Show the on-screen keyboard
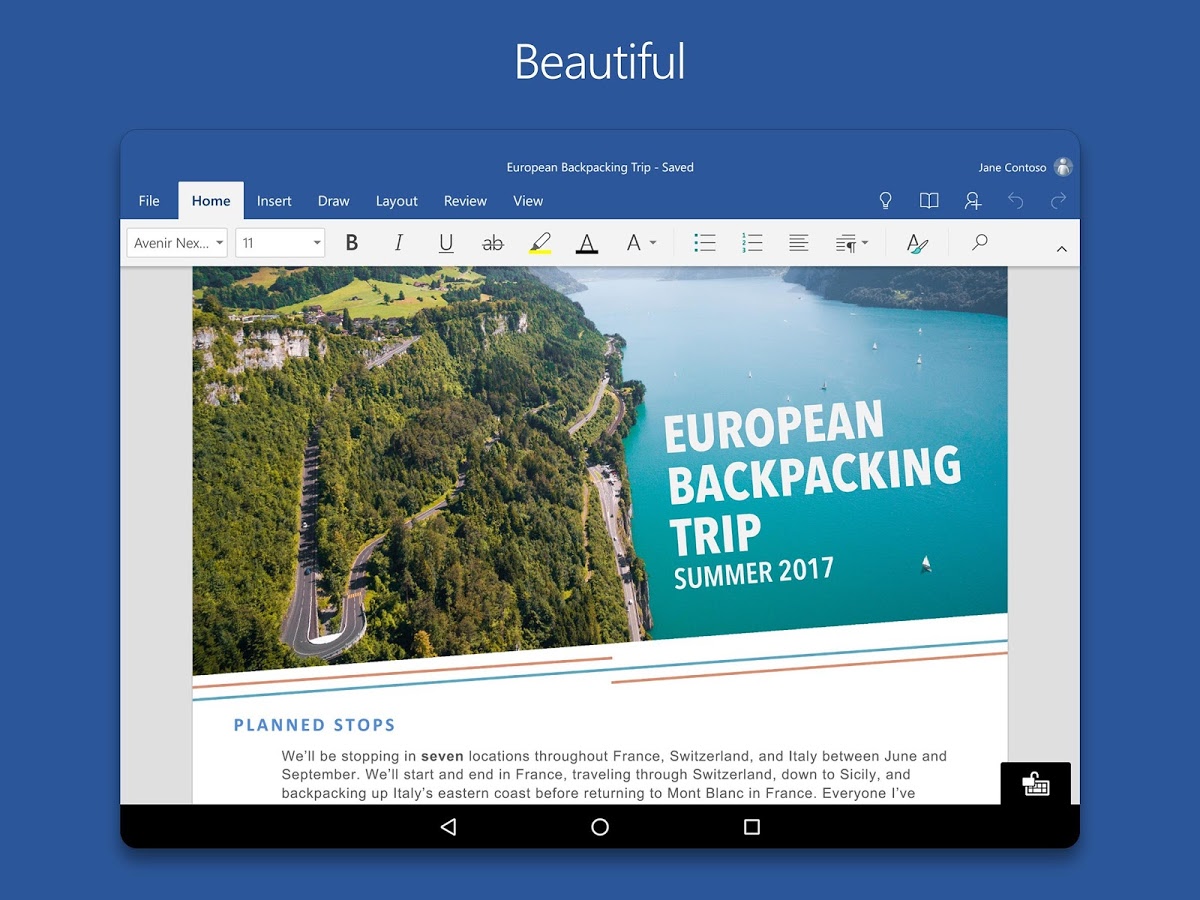The width and height of the screenshot is (1200, 900). pyautogui.click(x=1036, y=785)
